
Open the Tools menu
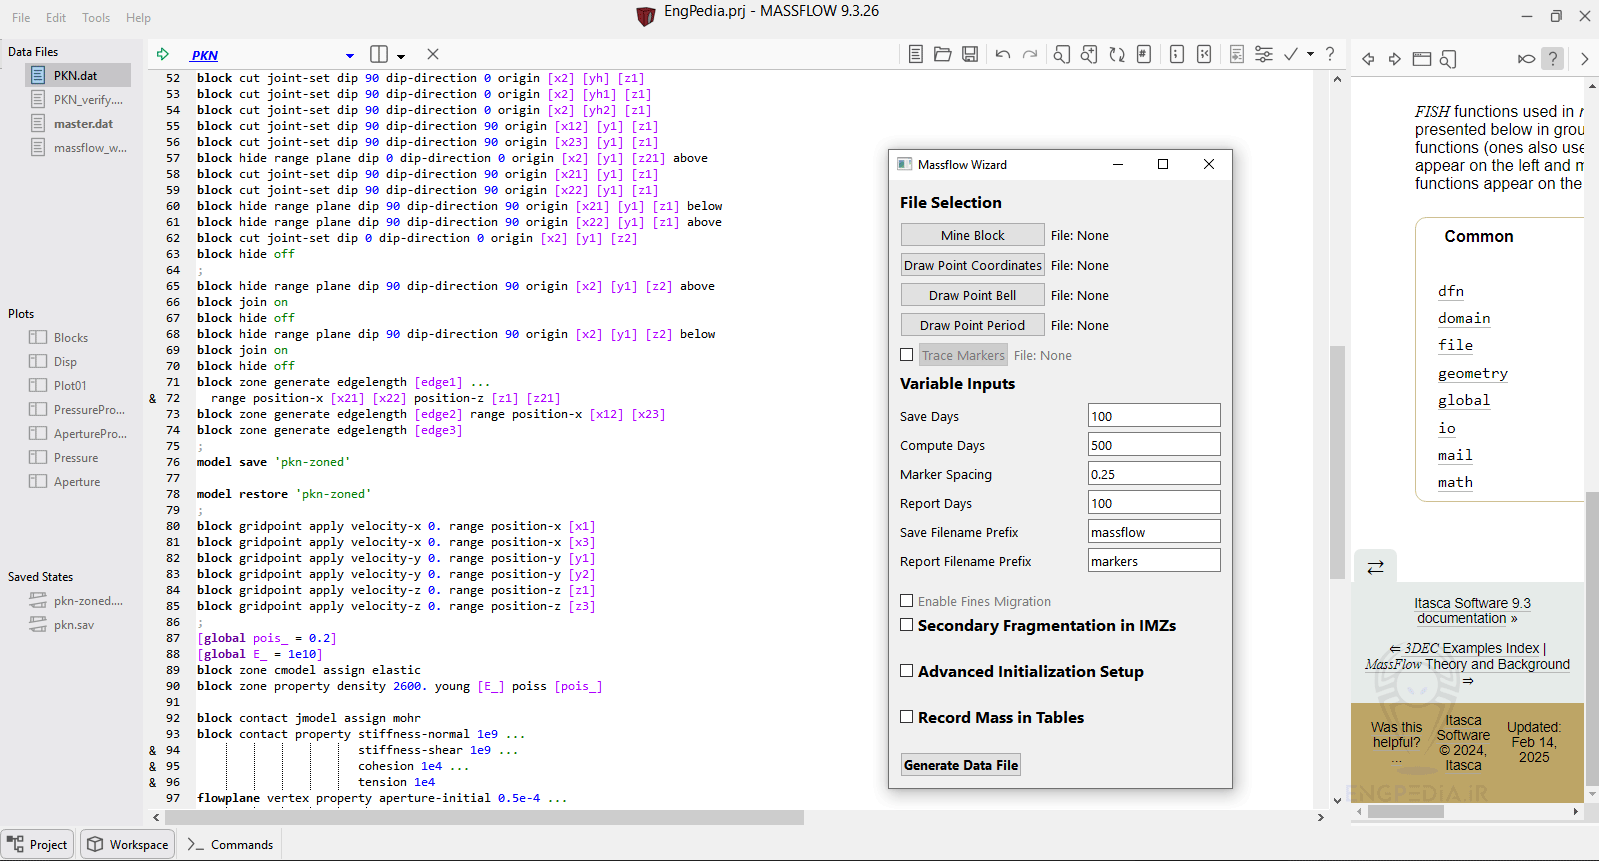pos(96,18)
